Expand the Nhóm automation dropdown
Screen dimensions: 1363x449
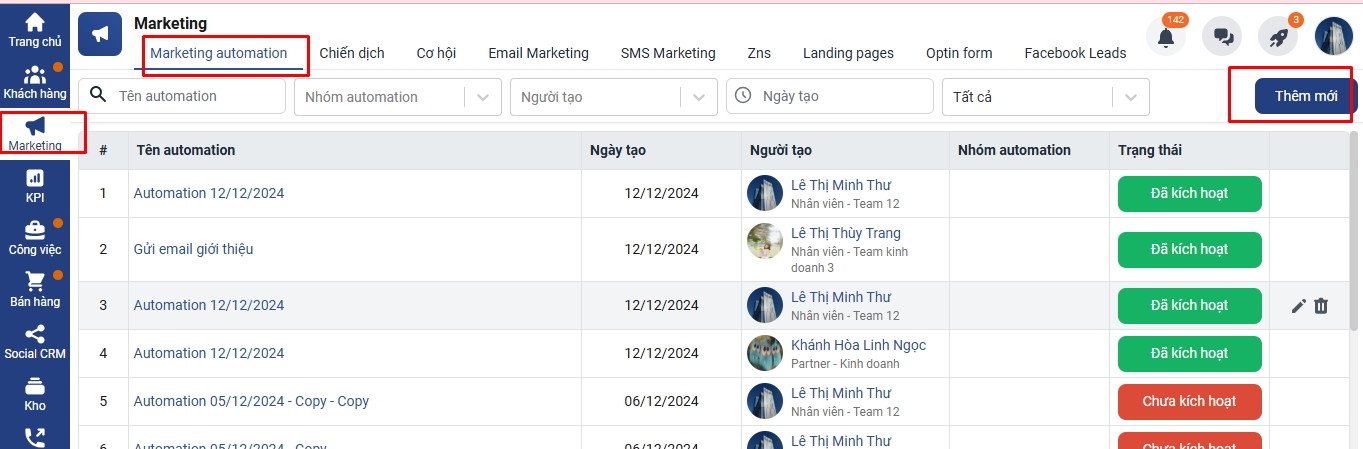(483, 97)
